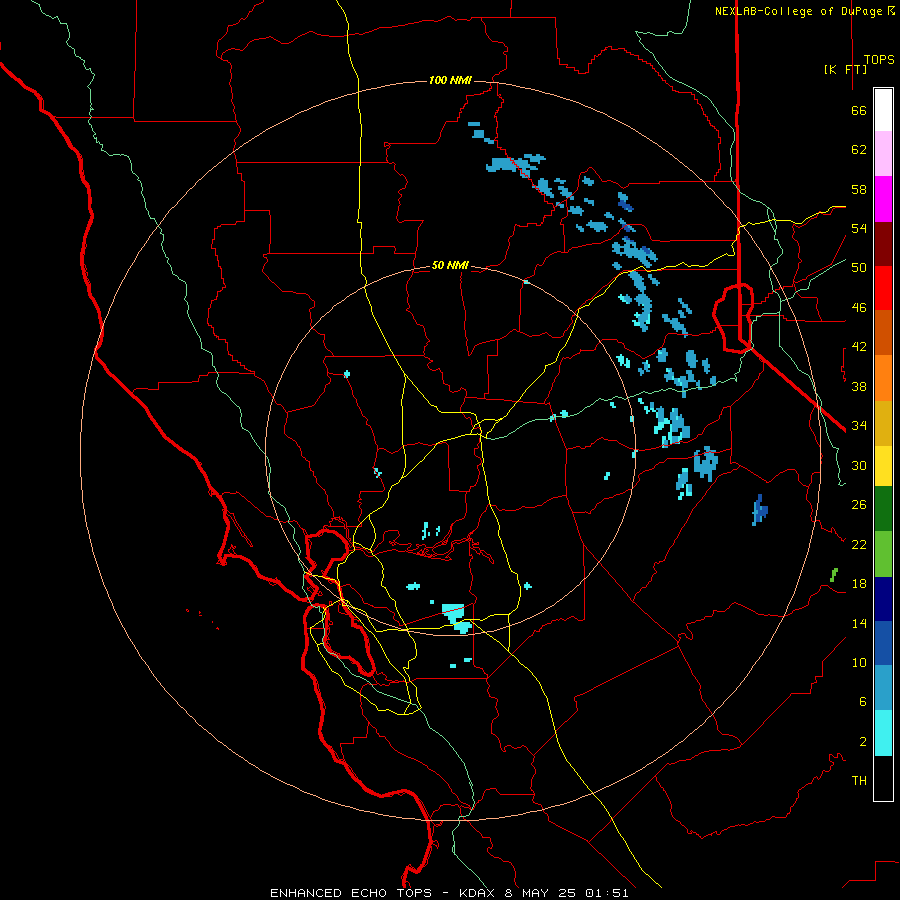Click the dark orange 42-46 kft swatch
Viewport: 900px width, 900px height.
coord(883,333)
